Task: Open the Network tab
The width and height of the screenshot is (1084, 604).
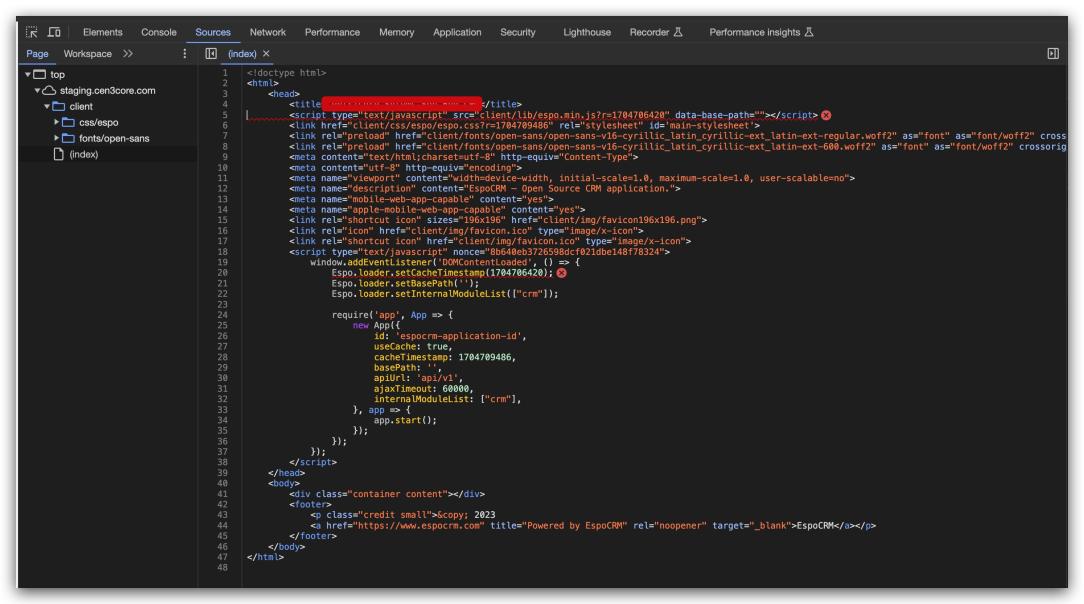Action: tap(268, 32)
